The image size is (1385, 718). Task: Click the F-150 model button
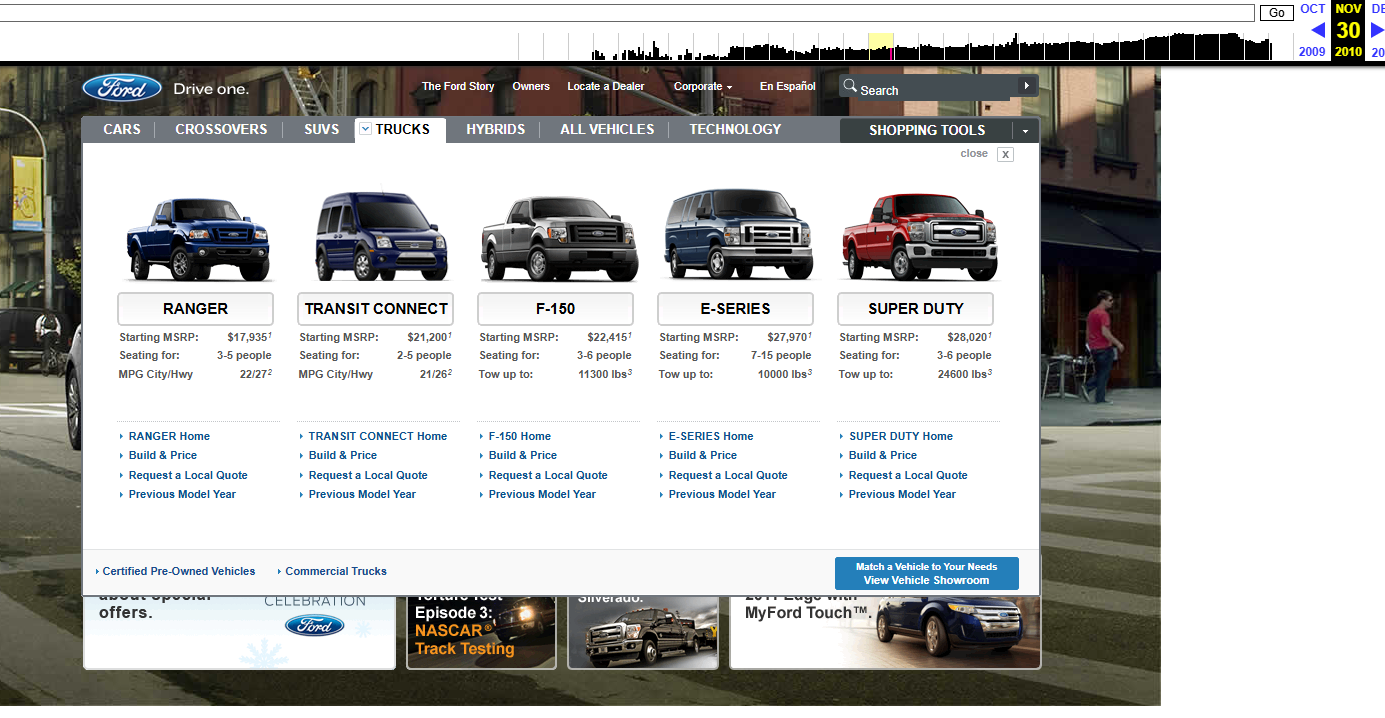coord(555,308)
